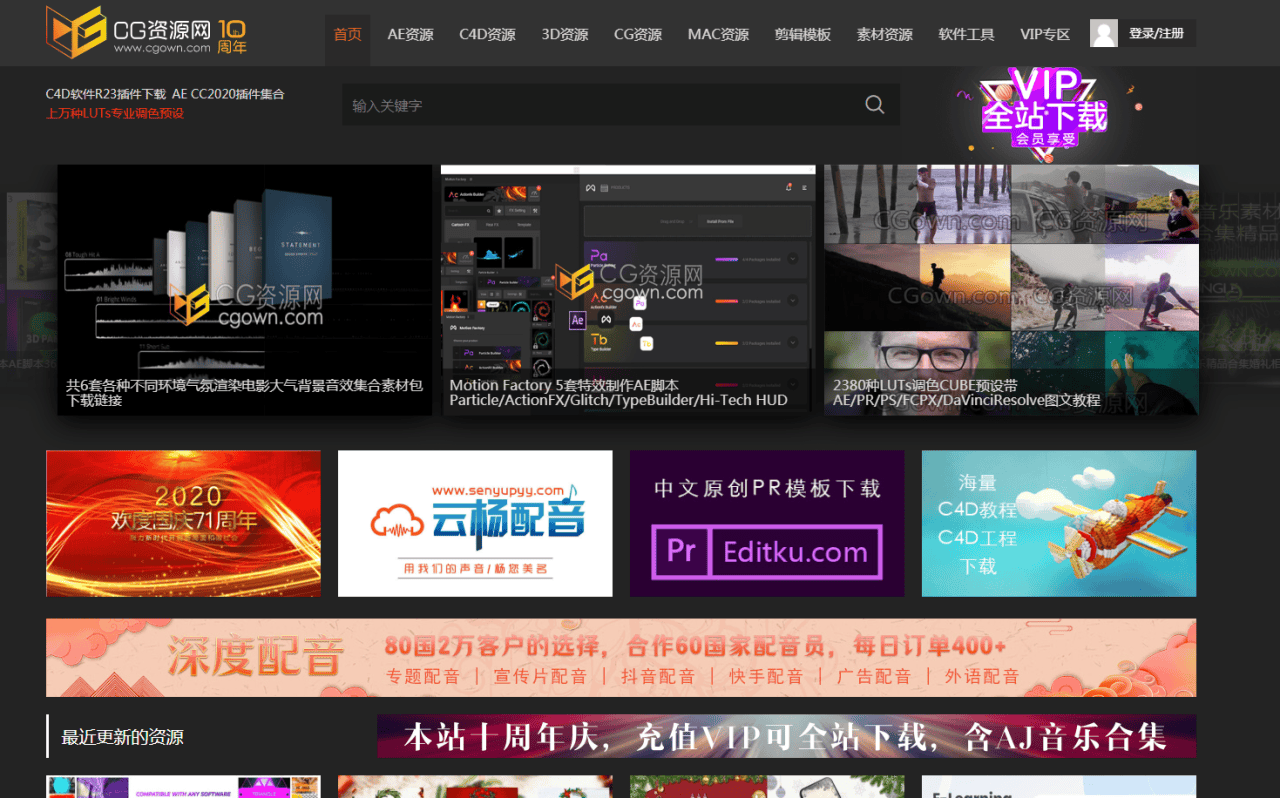
Task: Open the AE资源 menu item
Action: point(410,33)
